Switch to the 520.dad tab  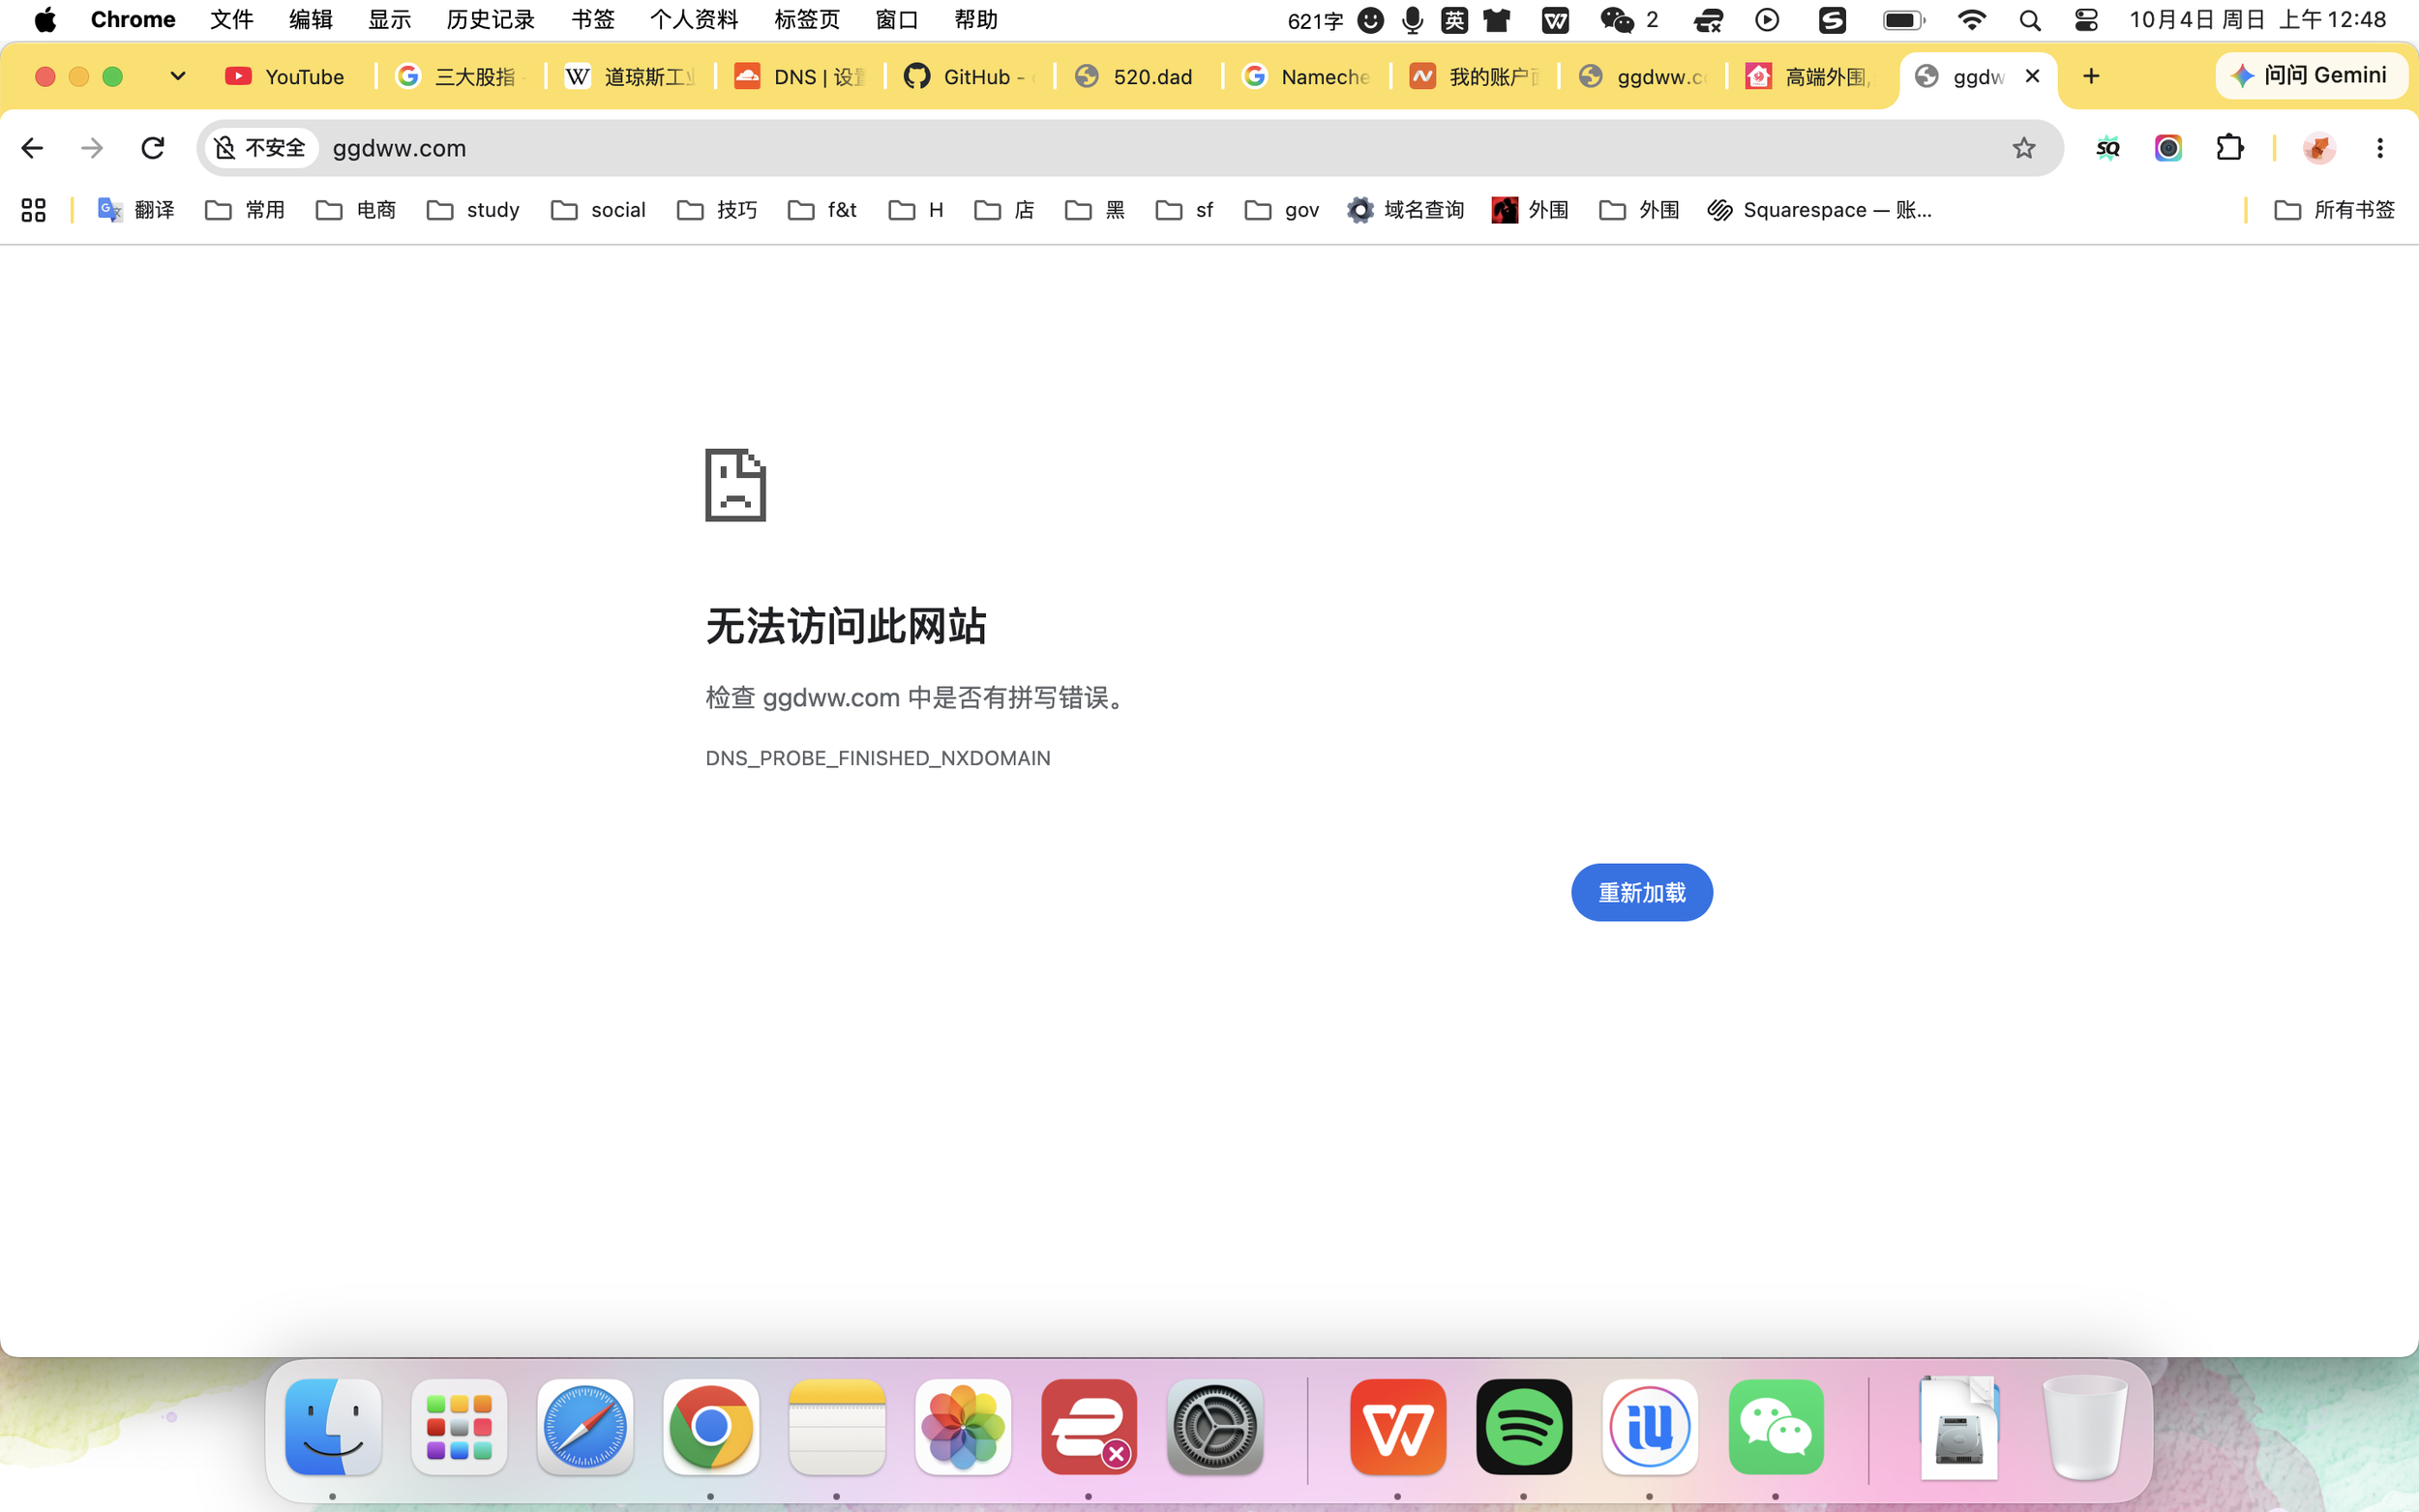coord(1138,77)
